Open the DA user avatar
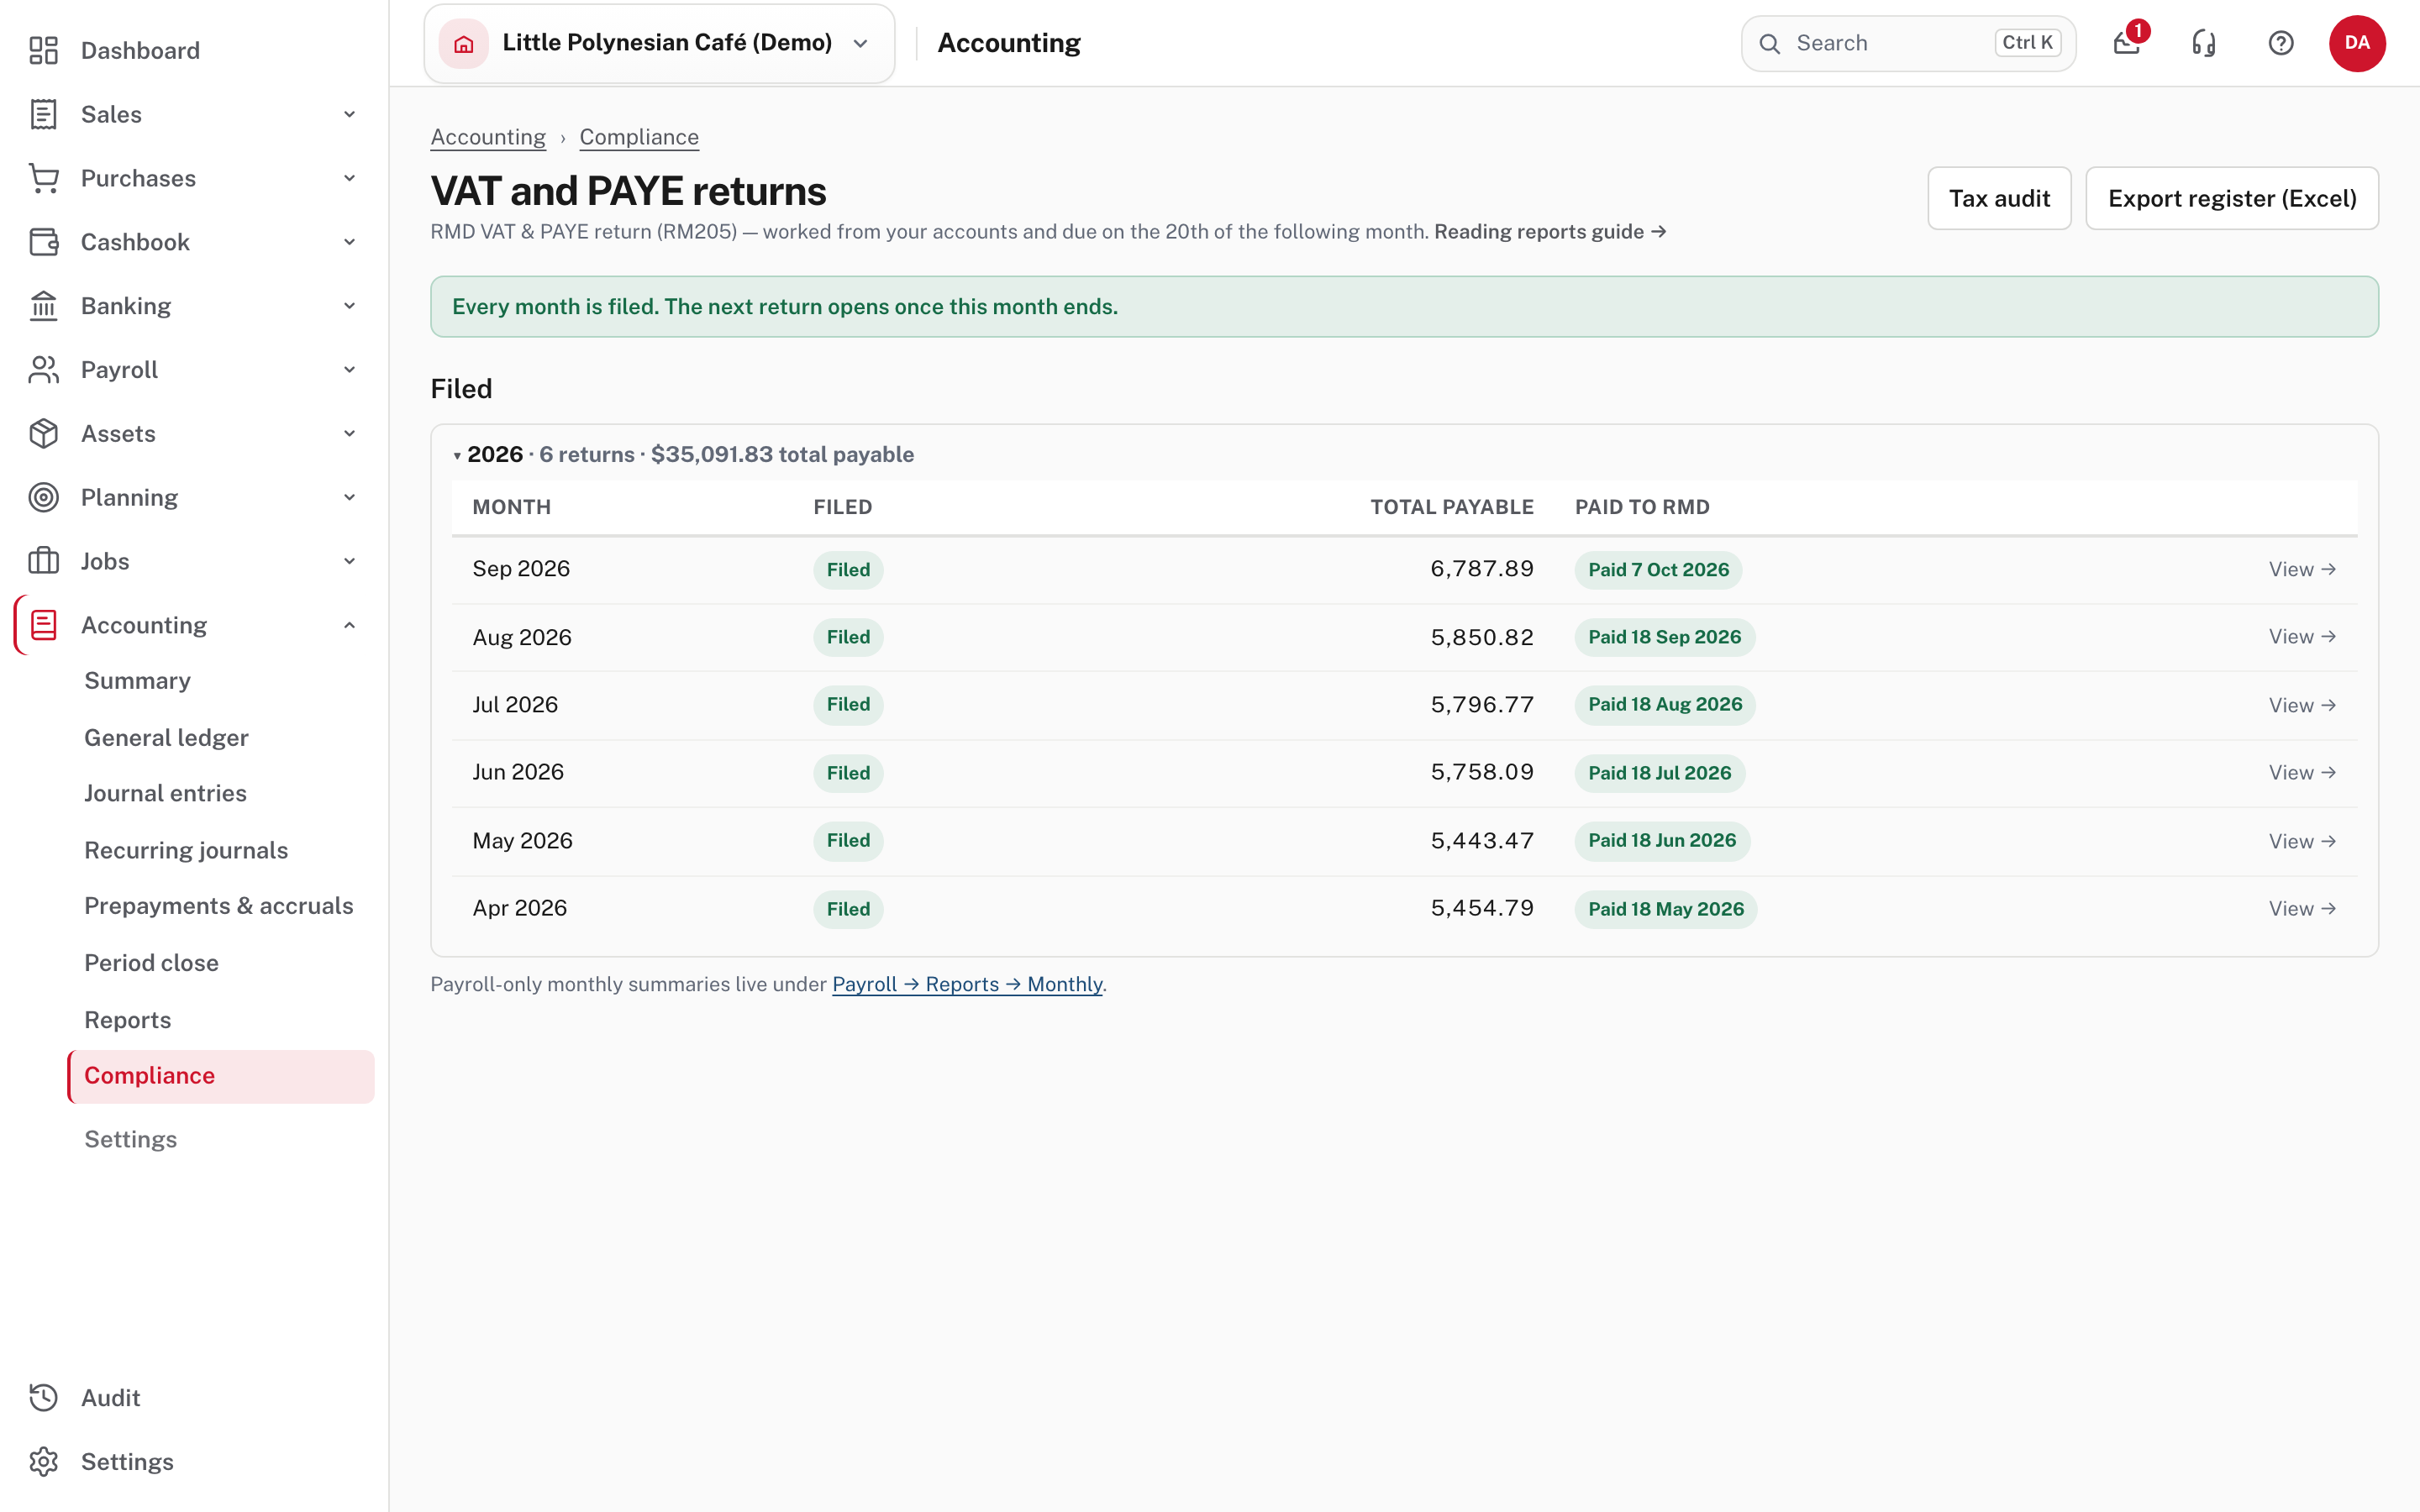 2357,43
